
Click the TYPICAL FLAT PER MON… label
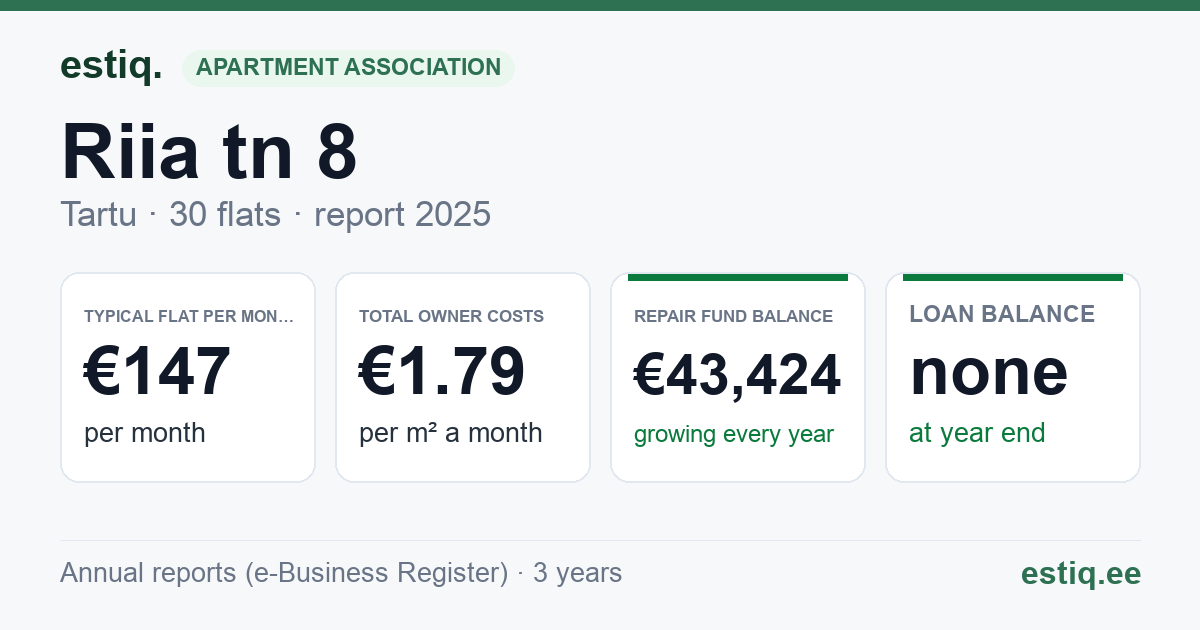[x=189, y=317]
